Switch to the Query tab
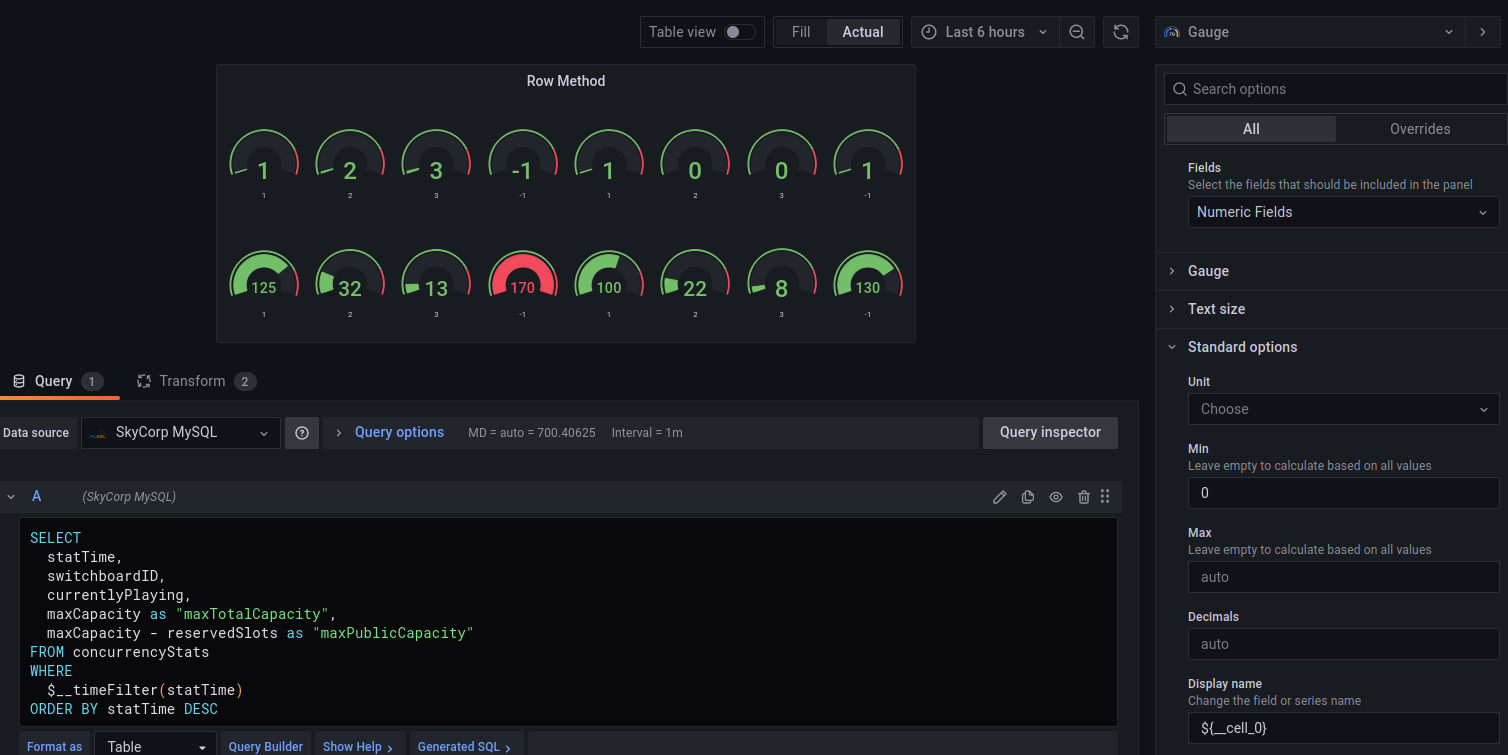 click(58, 381)
